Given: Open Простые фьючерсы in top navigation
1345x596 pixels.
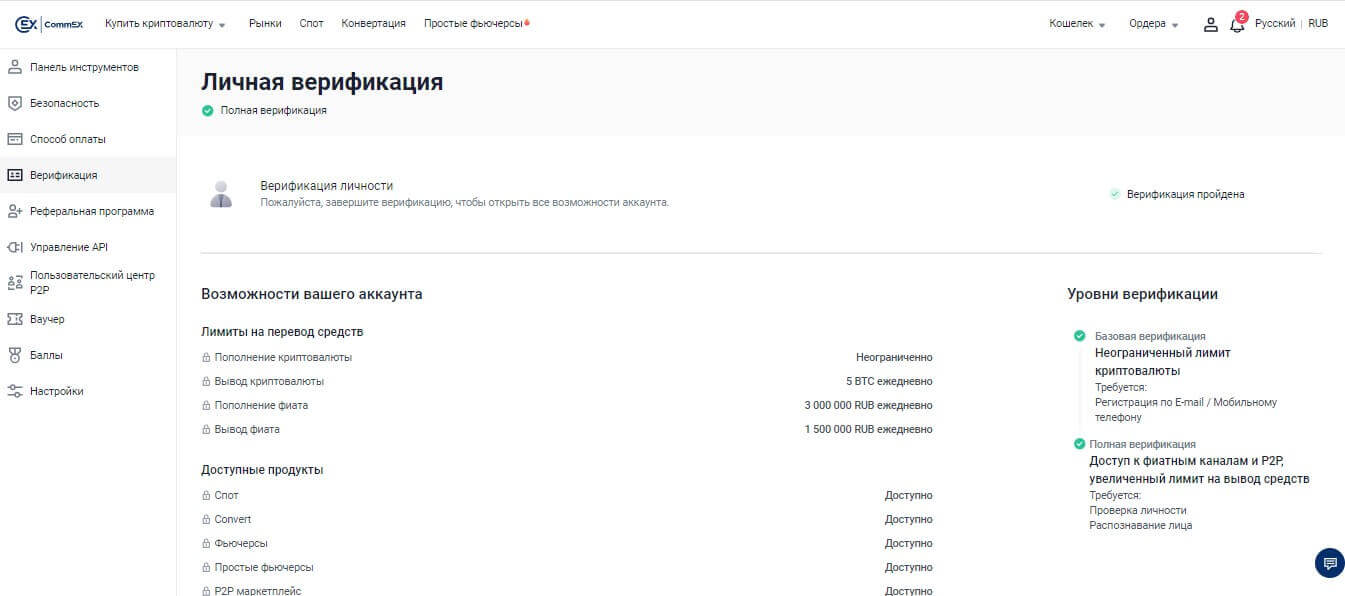Looking at the screenshot, I should point(476,24).
